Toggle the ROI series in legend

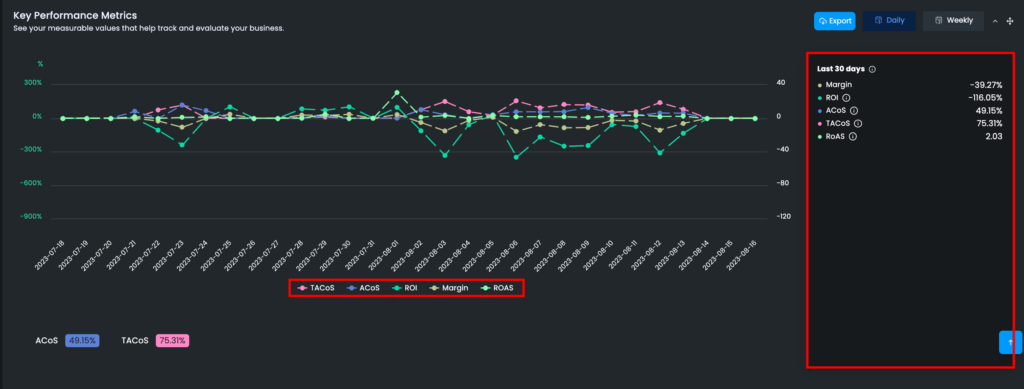pyautogui.click(x=405, y=288)
